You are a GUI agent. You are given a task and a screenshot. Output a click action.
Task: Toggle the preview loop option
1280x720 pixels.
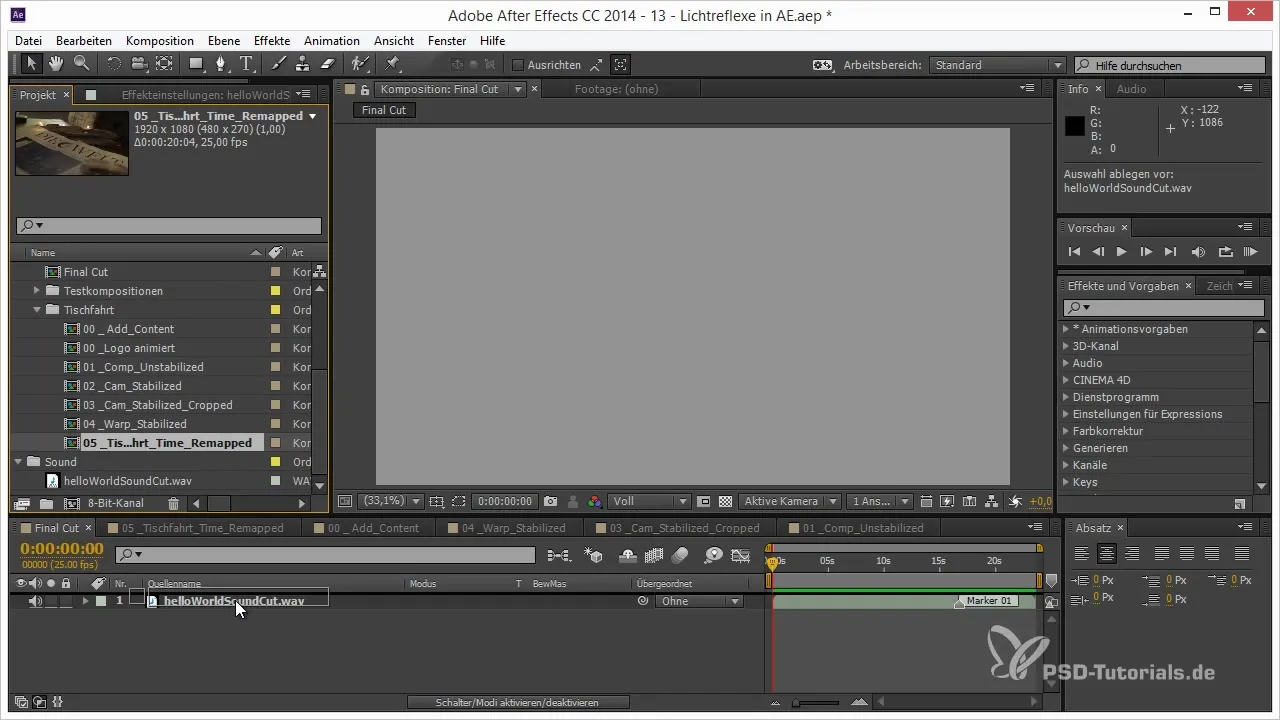point(1226,252)
